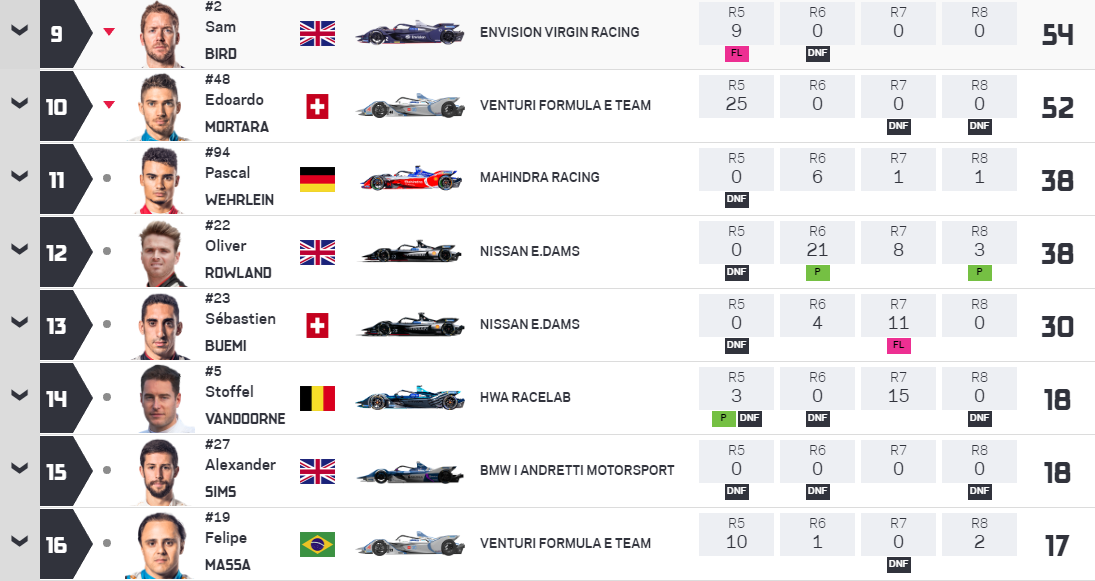The image size is (1095, 581).
Task: Expand Felipe Massa's standings row
Action: point(17,543)
